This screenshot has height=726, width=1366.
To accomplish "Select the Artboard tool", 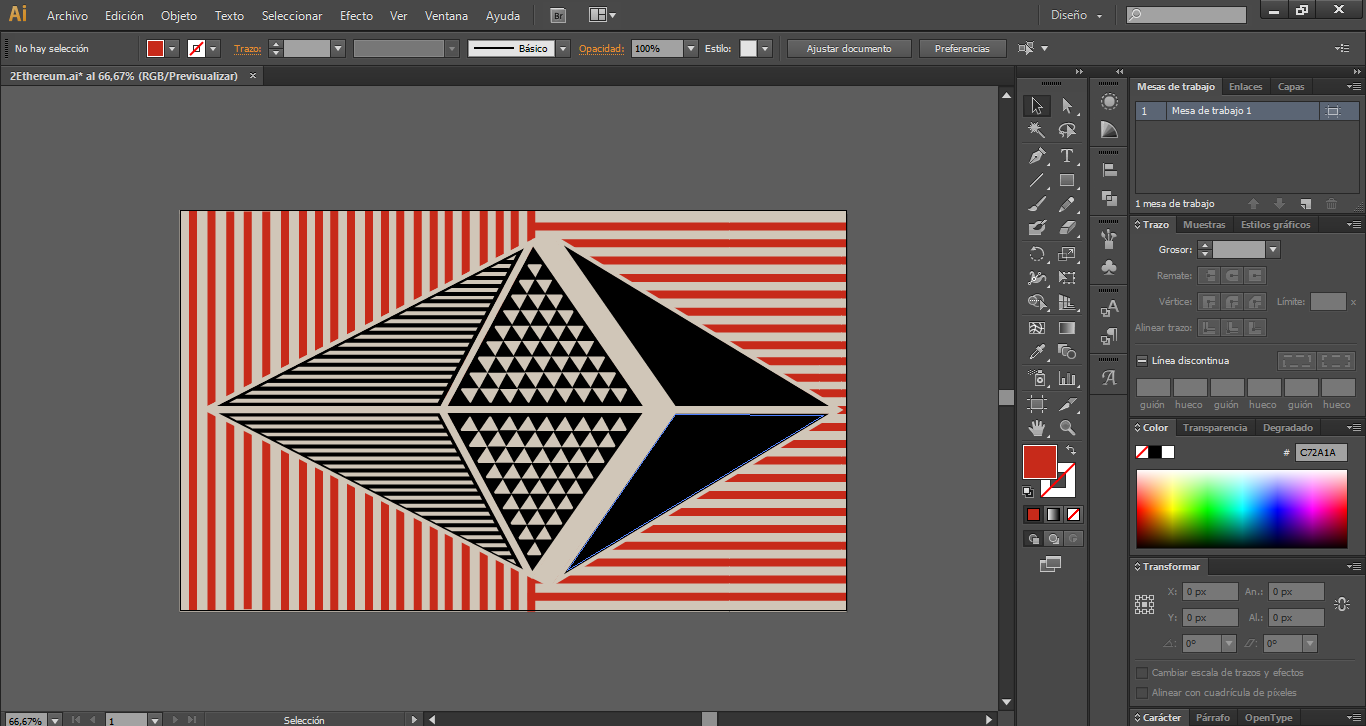I will click(x=1037, y=404).
